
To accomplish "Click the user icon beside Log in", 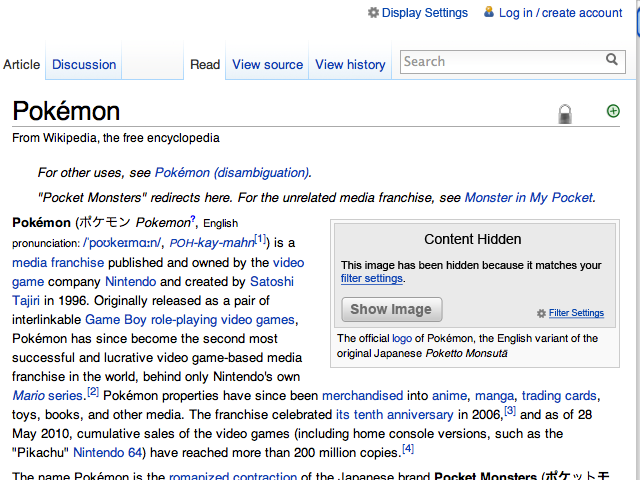I will click(x=489, y=12).
